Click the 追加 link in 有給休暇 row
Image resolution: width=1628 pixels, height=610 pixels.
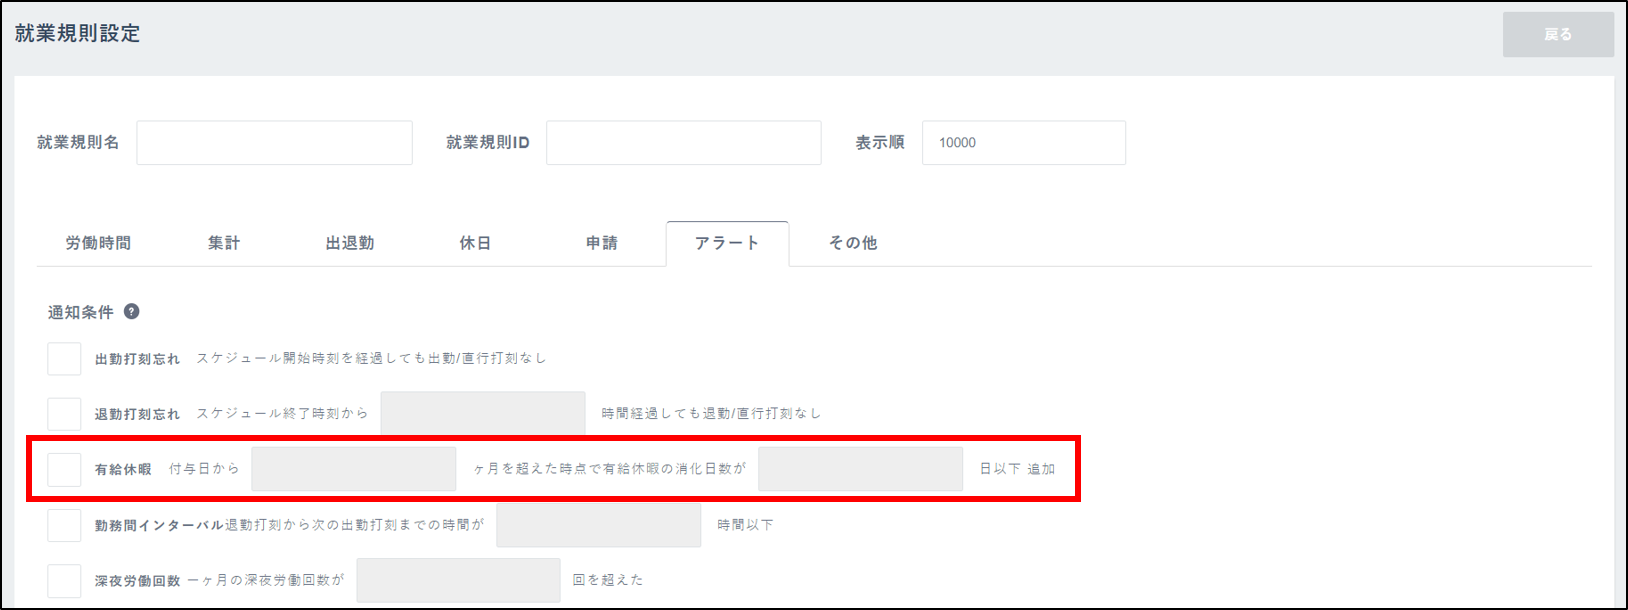tap(1041, 469)
